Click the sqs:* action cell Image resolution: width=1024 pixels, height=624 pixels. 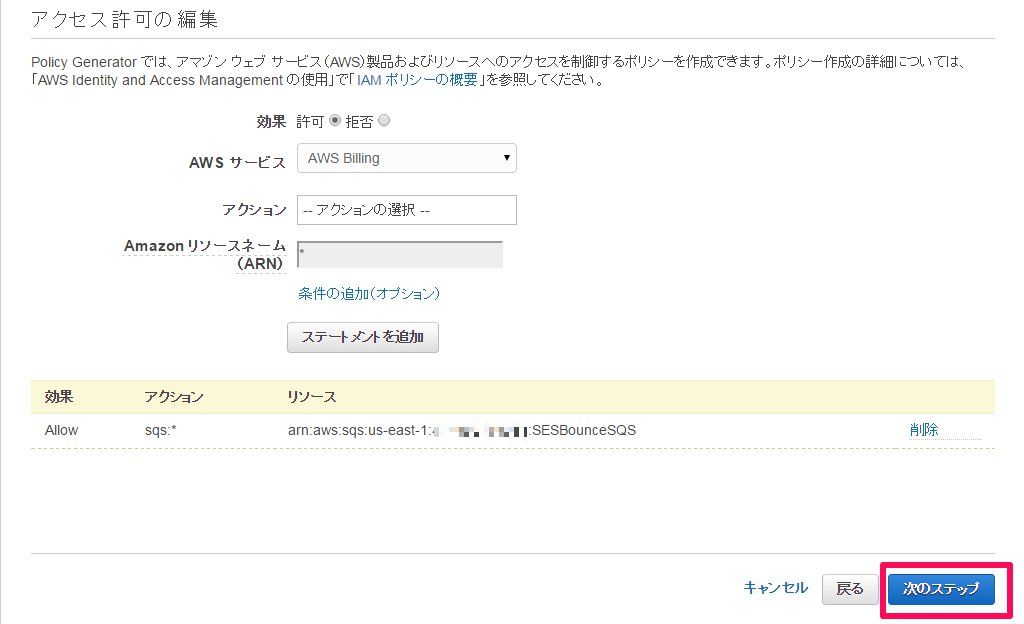click(161, 430)
